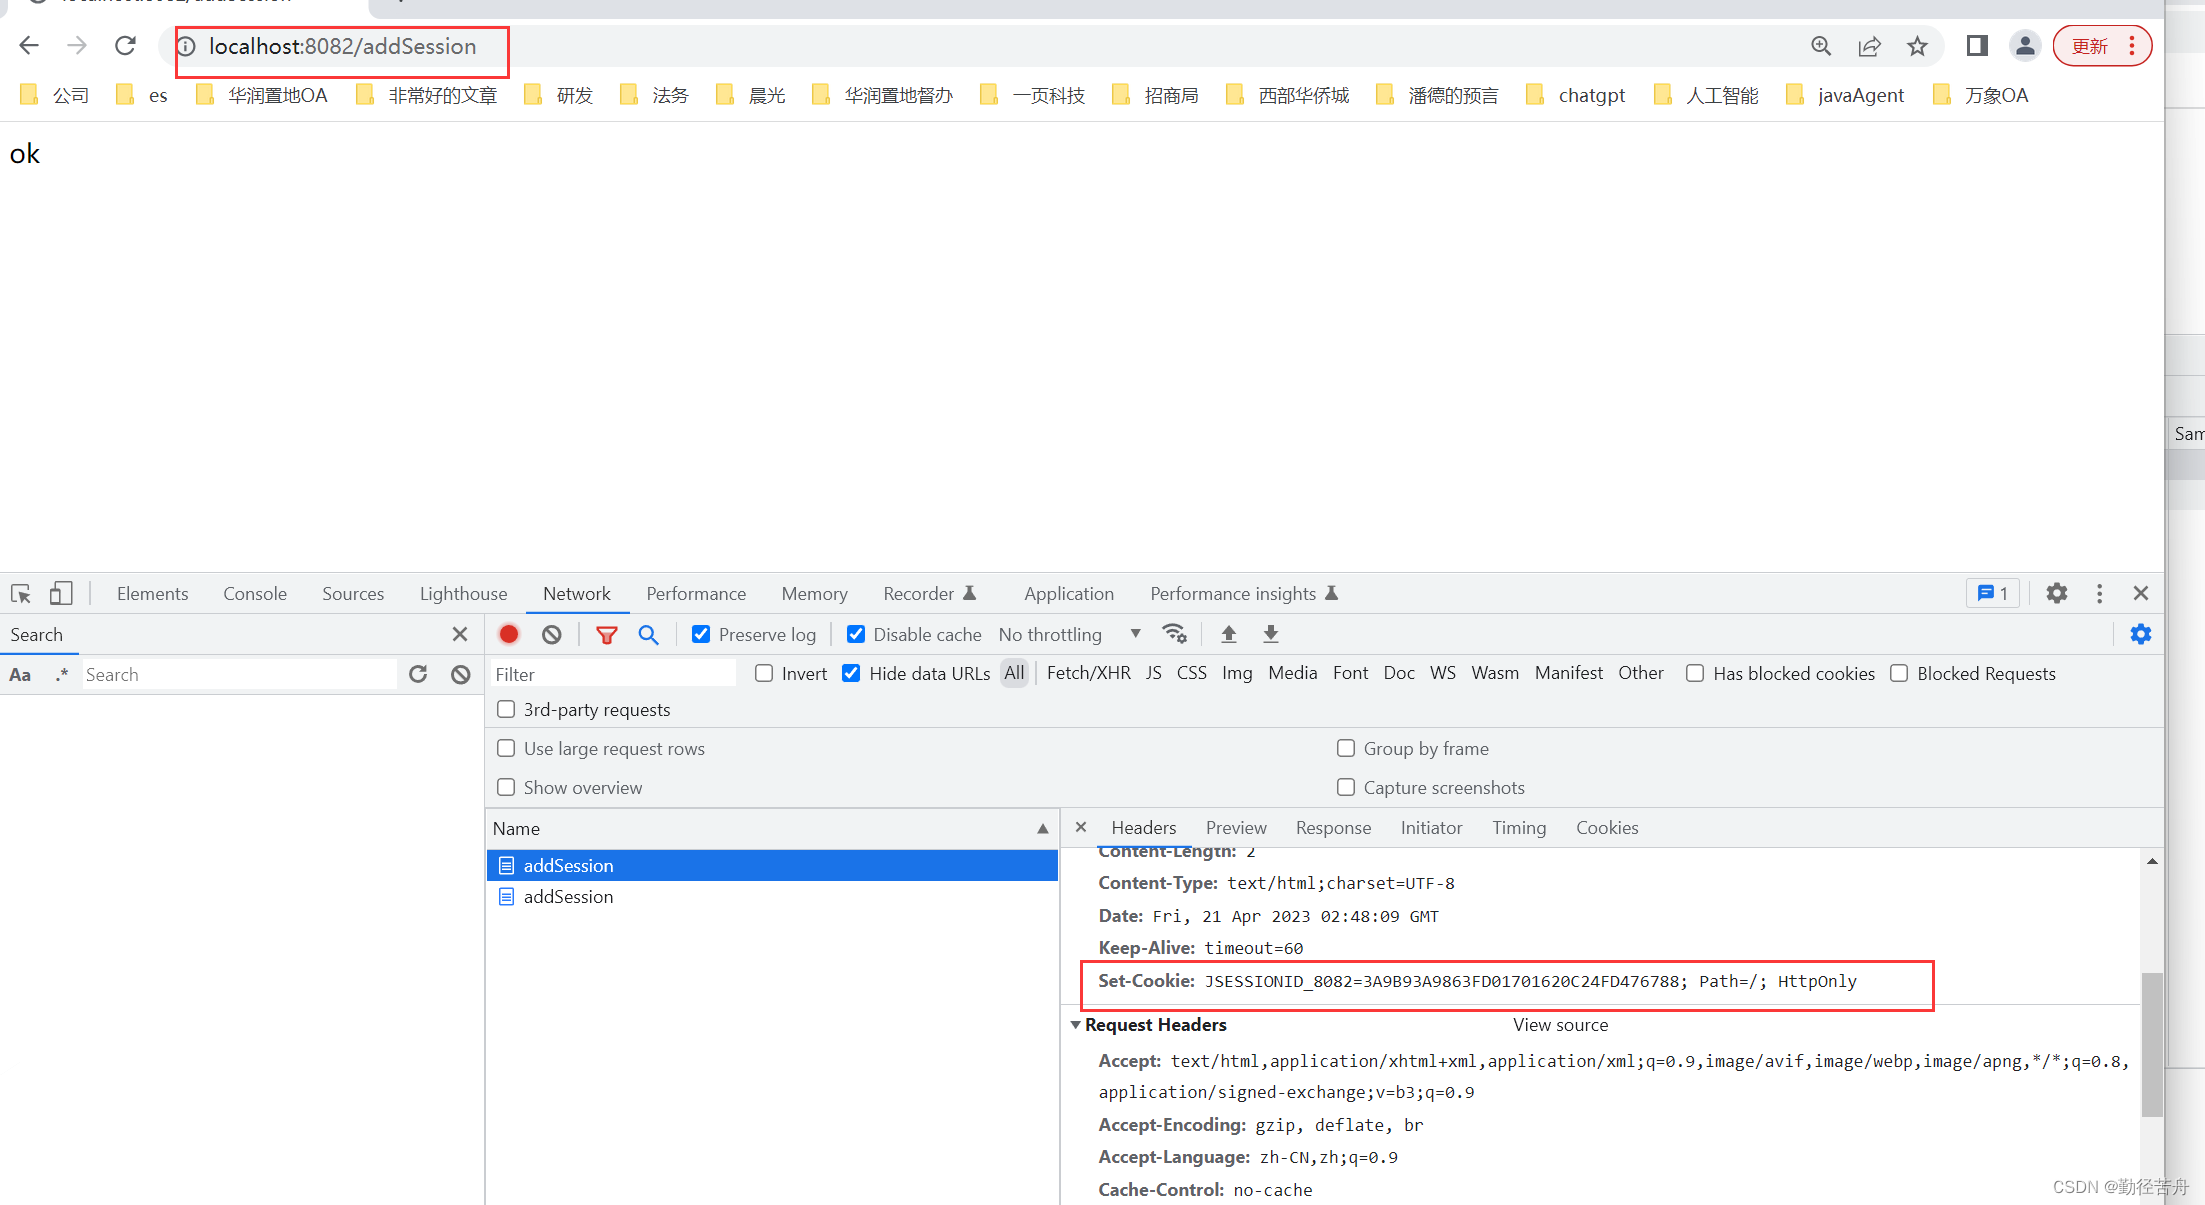The width and height of the screenshot is (2205, 1205).
Task: Uncheck the Preserve log checkbox
Action: [701, 634]
